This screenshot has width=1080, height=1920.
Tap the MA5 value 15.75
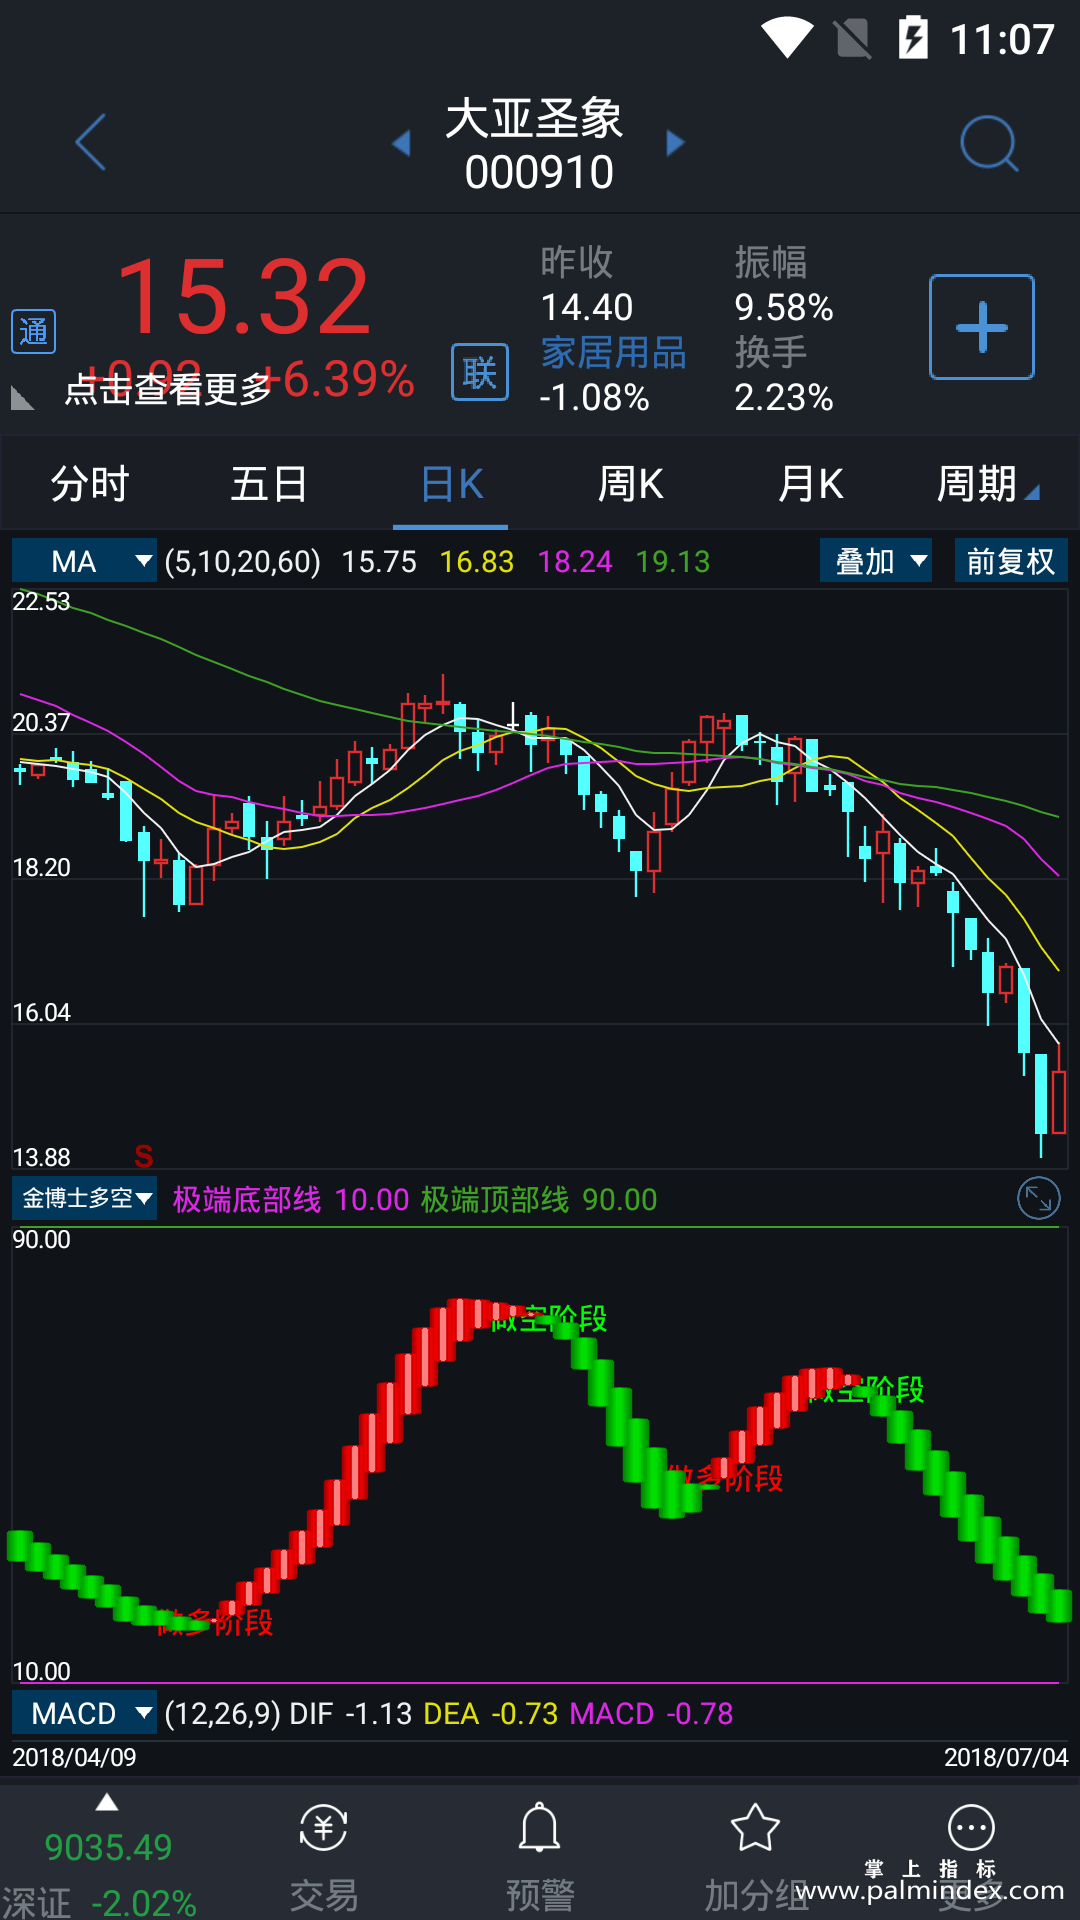coord(379,562)
